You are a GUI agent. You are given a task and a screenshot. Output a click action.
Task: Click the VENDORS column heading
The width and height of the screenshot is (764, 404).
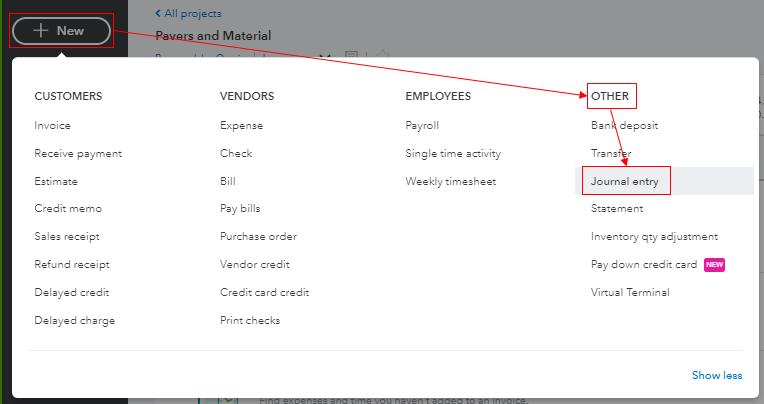tap(247, 96)
